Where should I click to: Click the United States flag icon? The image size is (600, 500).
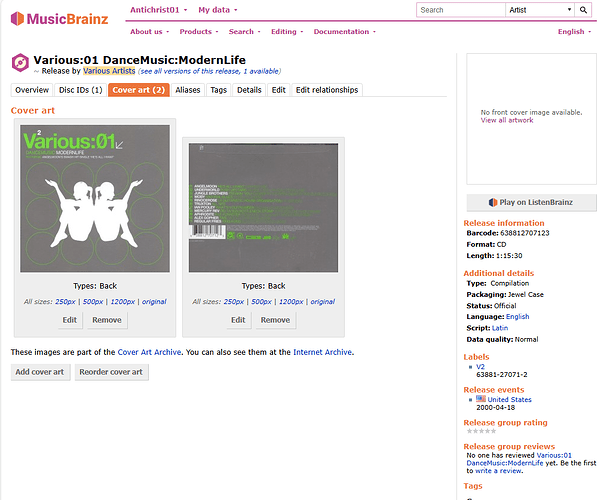click(481, 399)
